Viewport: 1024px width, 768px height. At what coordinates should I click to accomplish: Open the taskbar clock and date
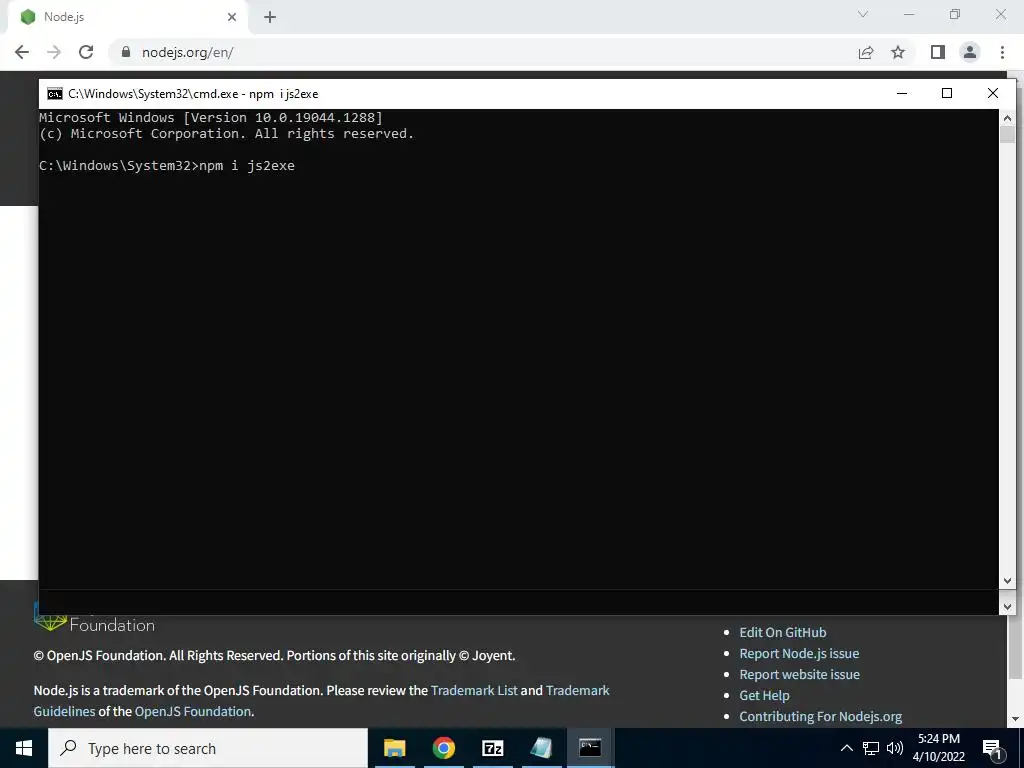pyautogui.click(x=938, y=748)
